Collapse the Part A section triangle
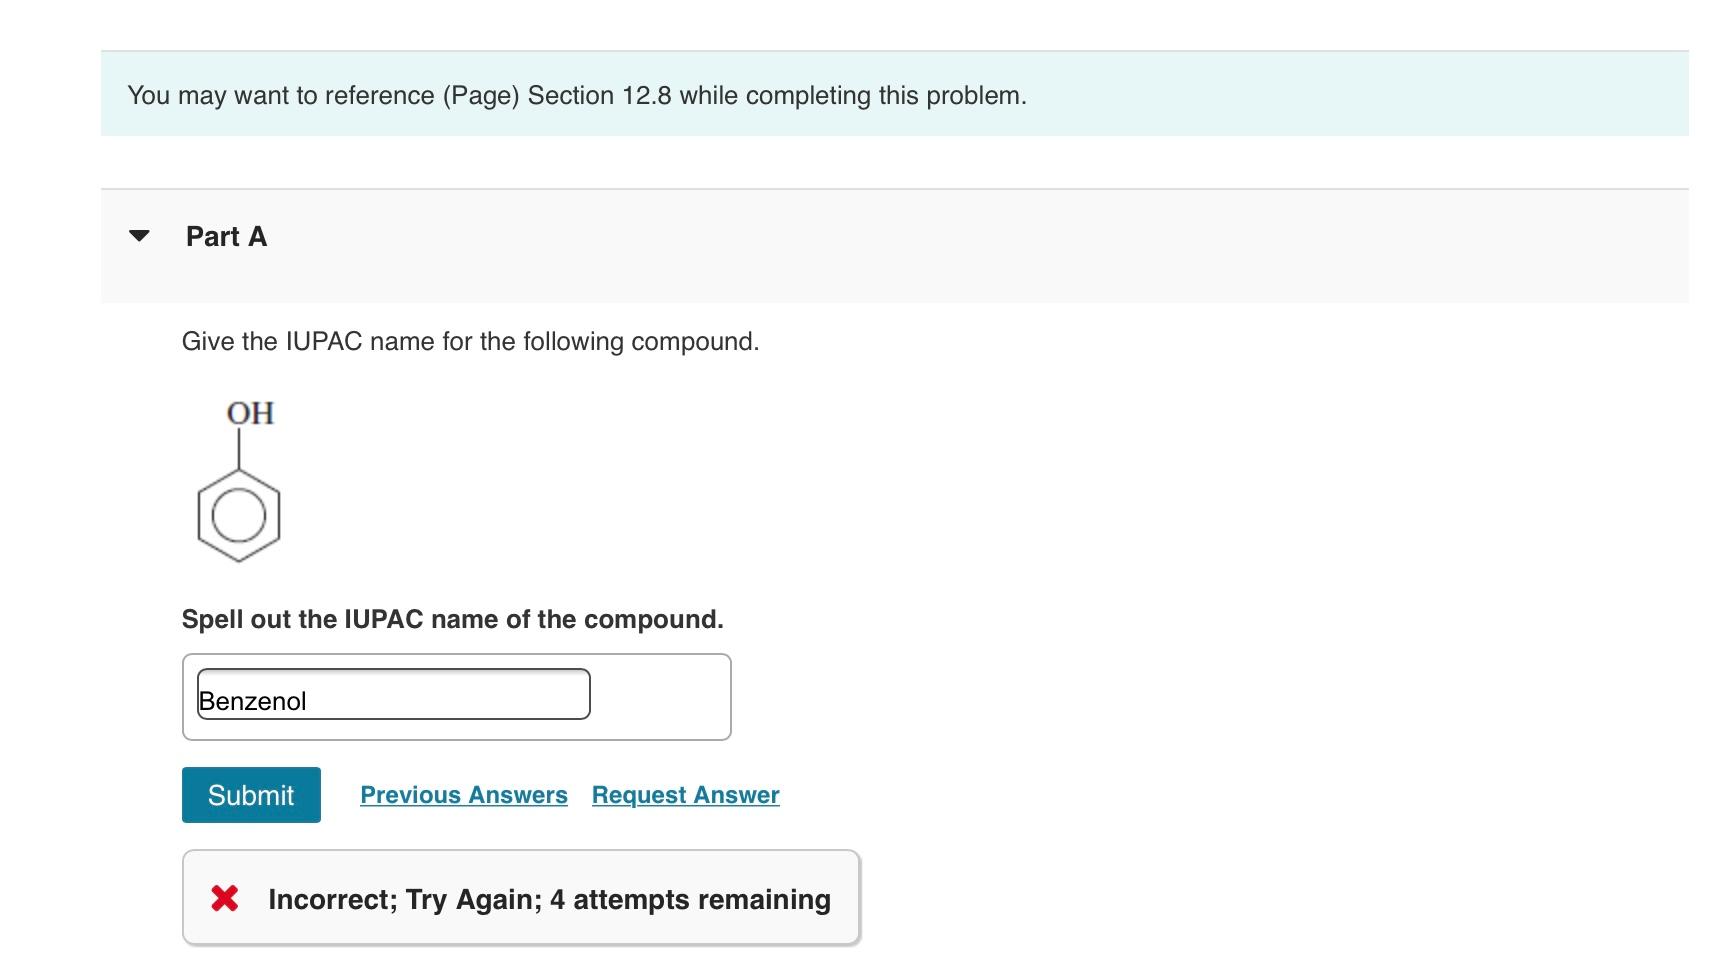The width and height of the screenshot is (1716, 978). point(139,237)
